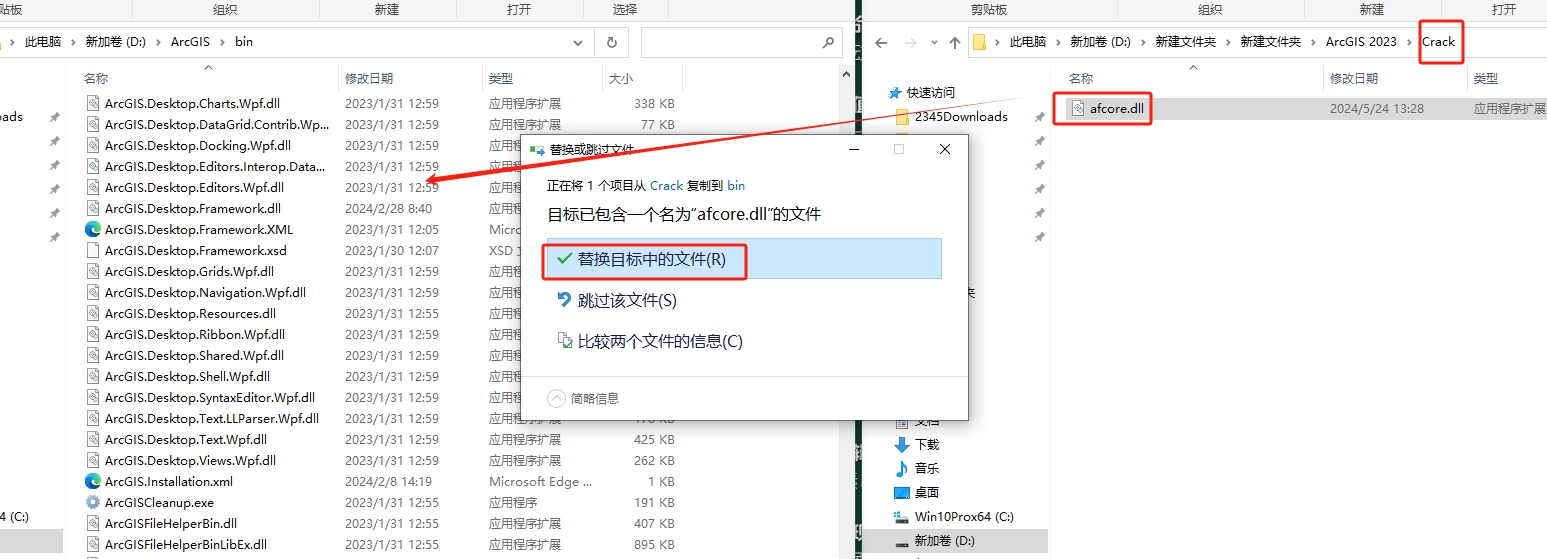Image resolution: width=1547 pixels, height=559 pixels.
Task: Select ArcGISCleanup.exe application file
Action: 159,502
